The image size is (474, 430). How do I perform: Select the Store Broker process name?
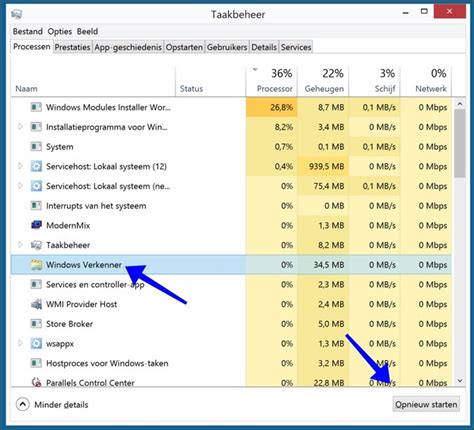coord(69,324)
